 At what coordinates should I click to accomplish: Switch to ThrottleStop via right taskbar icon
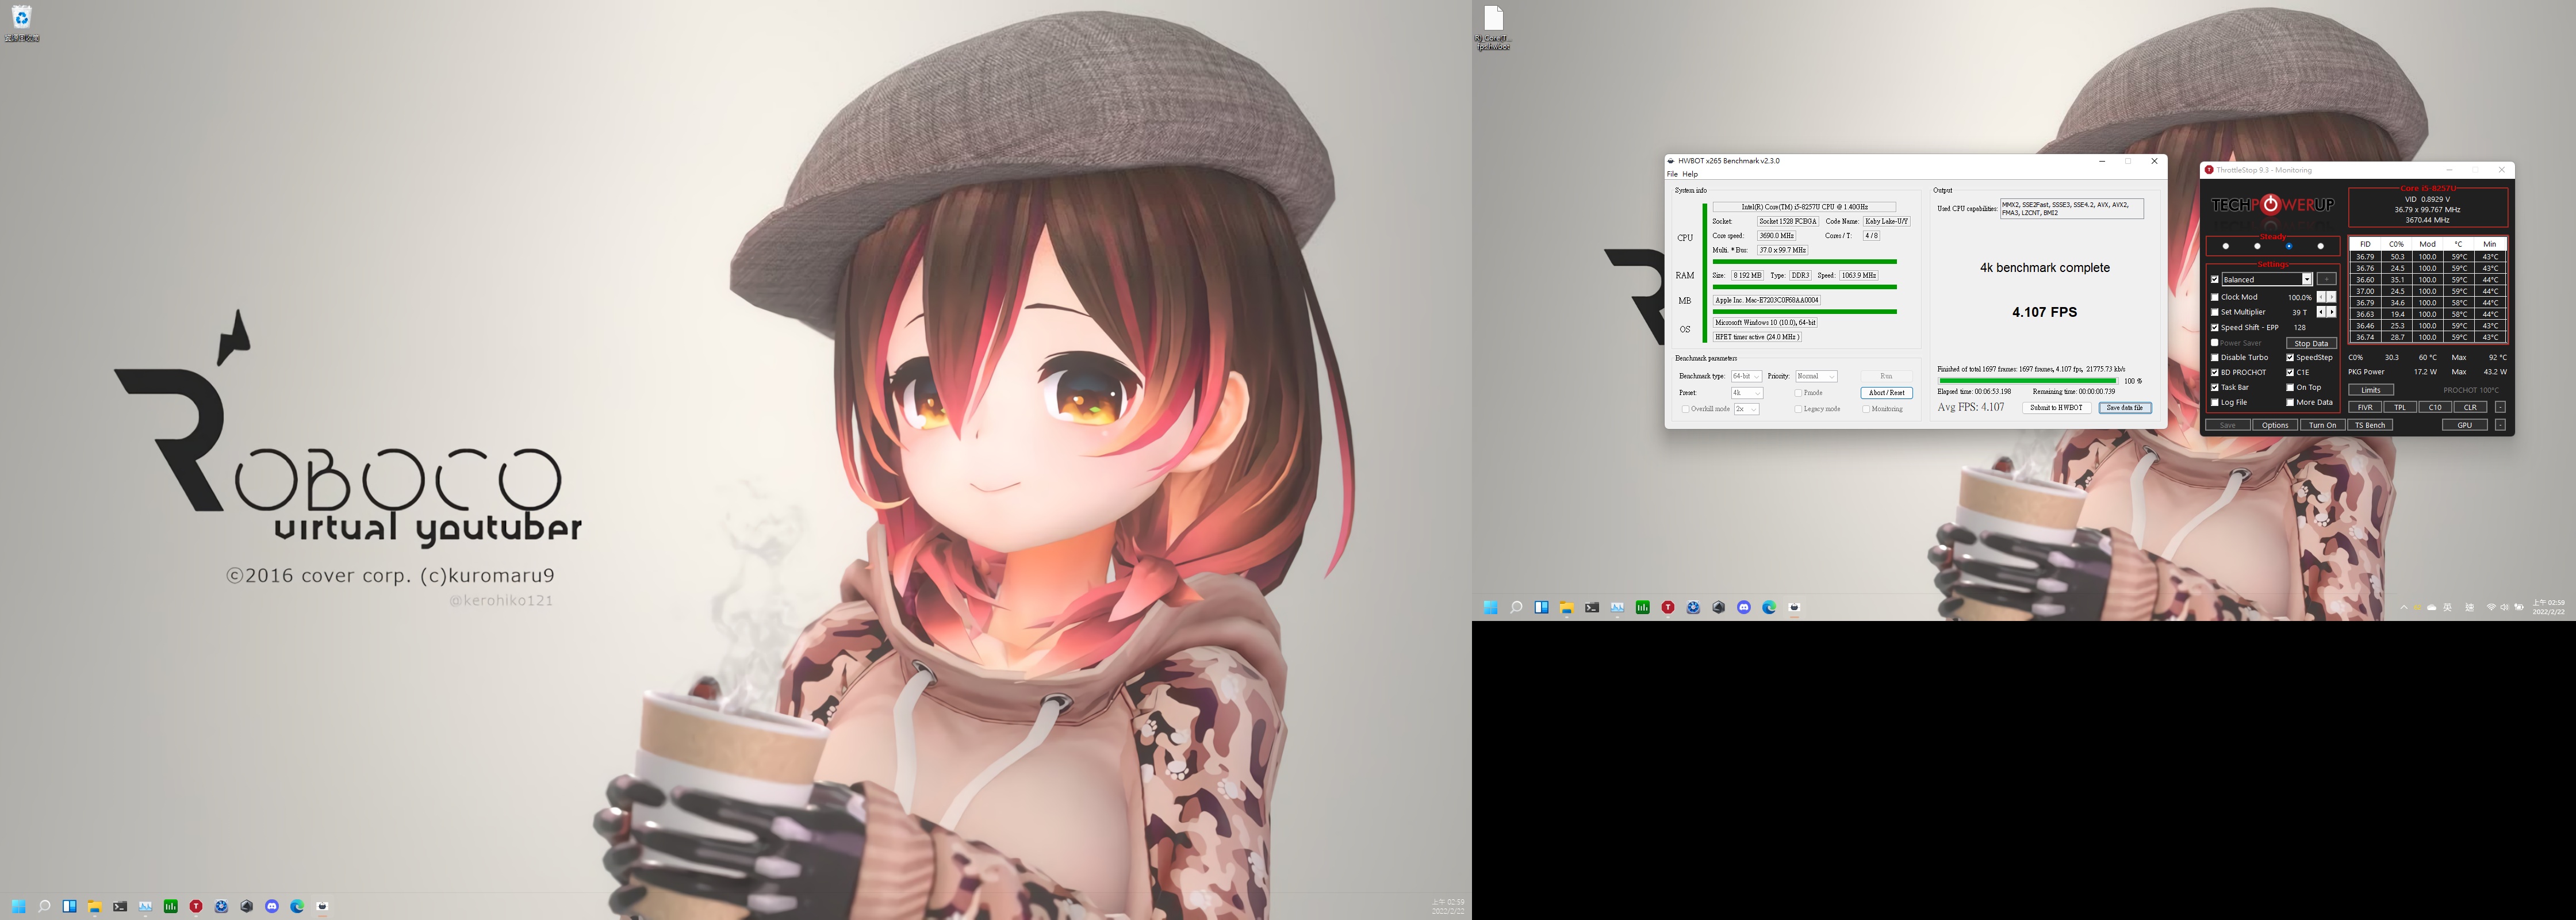[1668, 607]
